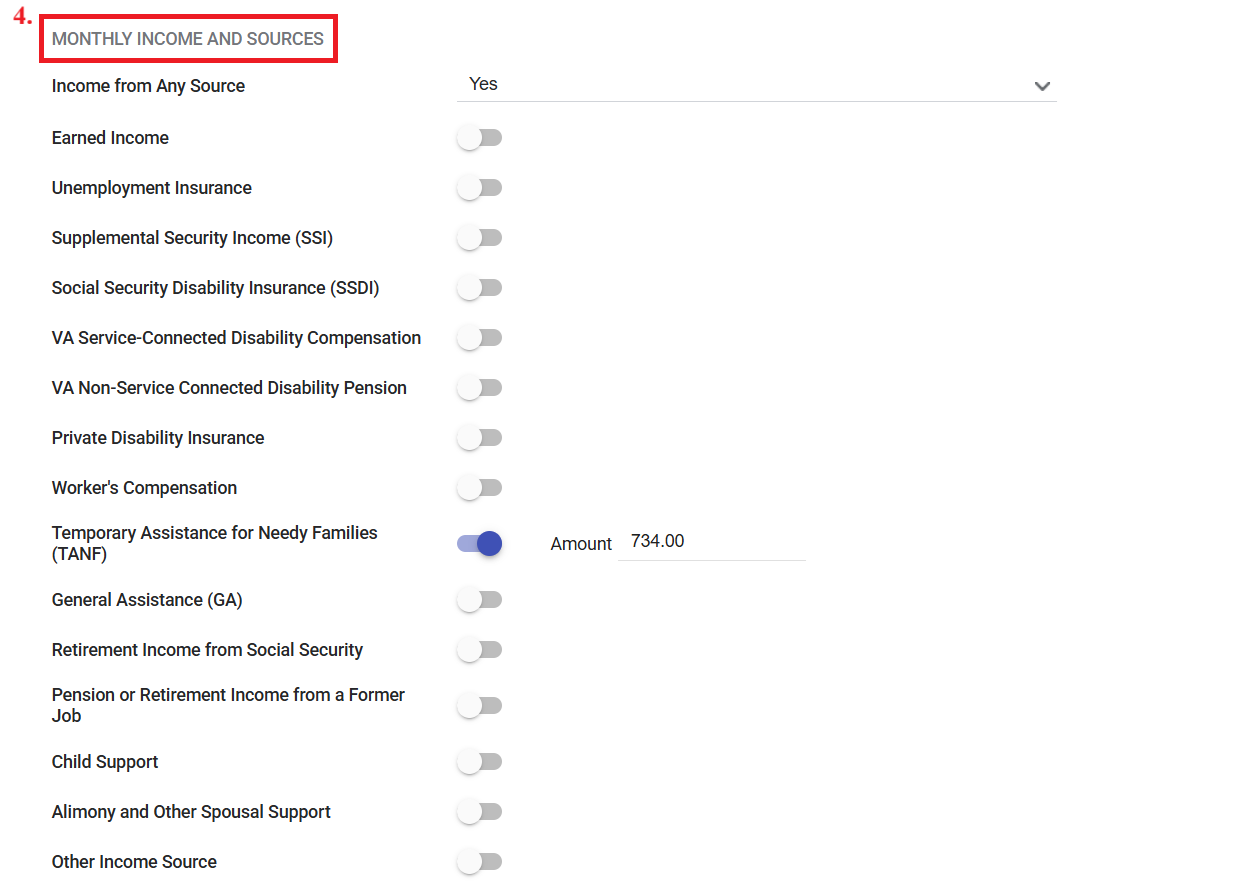The height and width of the screenshot is (885, 1255).
Task: Enable the Private Disability Insurance switch
Action: tap(479, 438)
